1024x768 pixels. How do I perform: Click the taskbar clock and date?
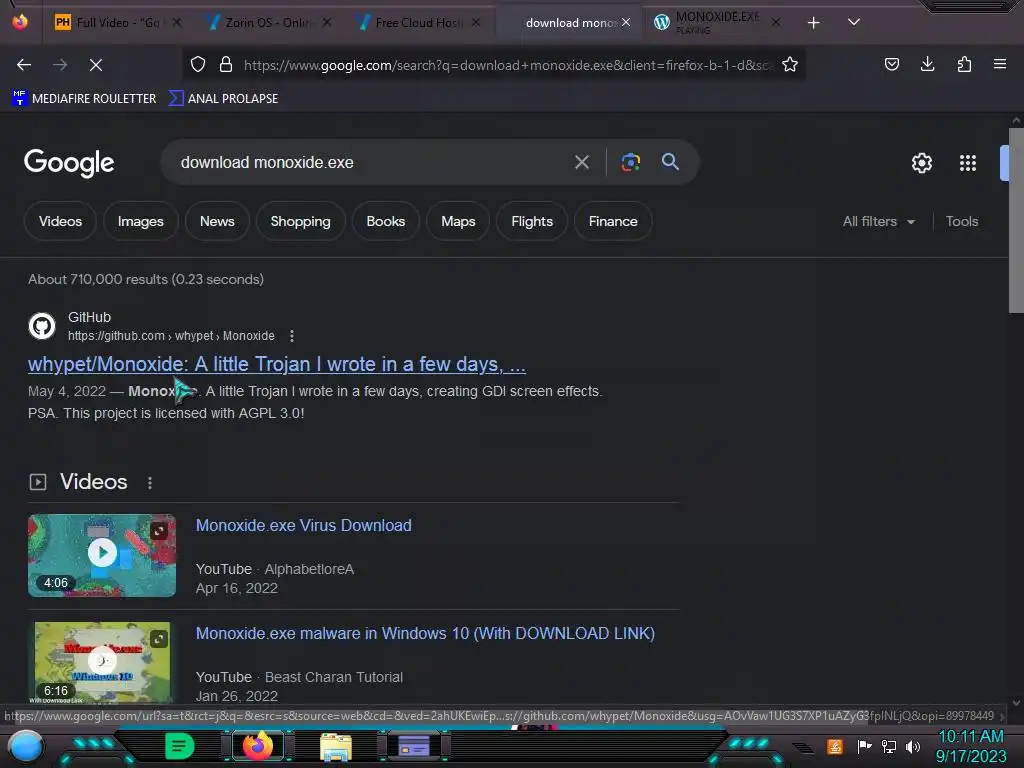tap(970, 746)
